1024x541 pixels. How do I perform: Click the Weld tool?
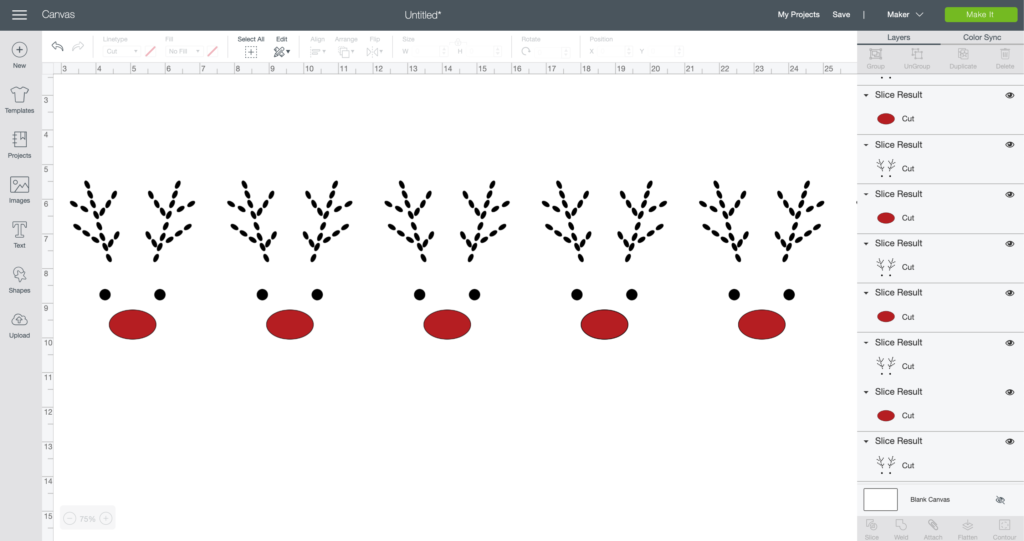pyautogui.click(x=901, y=529)
